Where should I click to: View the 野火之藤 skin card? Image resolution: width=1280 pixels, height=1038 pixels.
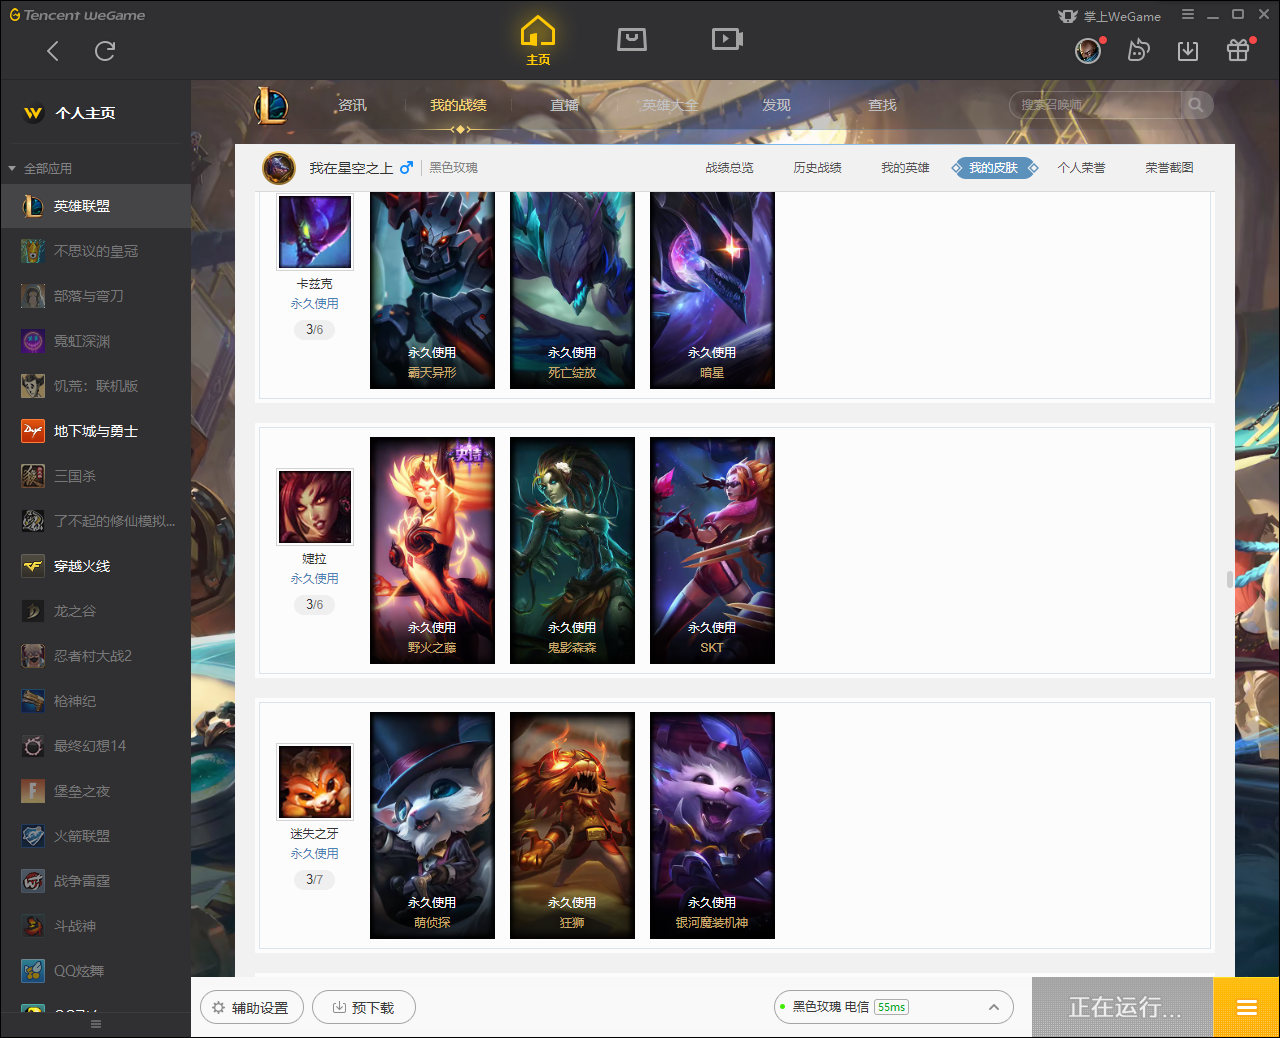coord(432,550)
